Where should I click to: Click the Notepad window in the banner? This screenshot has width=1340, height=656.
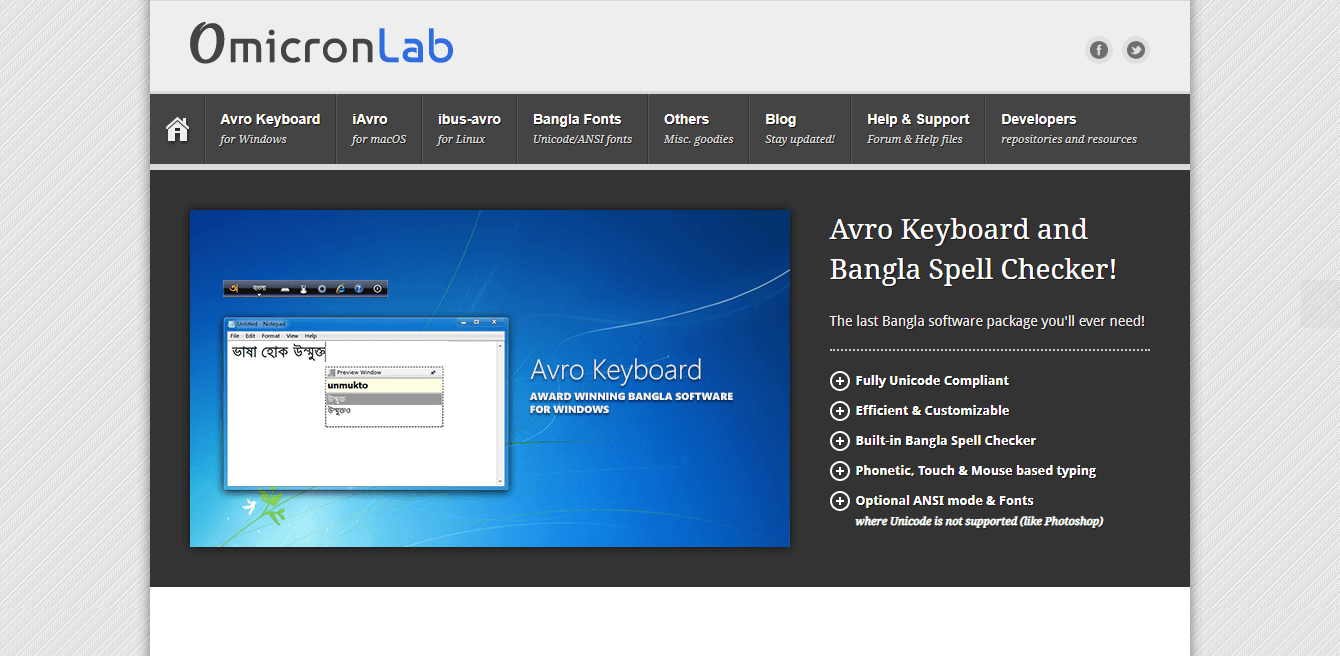(365, 403)
